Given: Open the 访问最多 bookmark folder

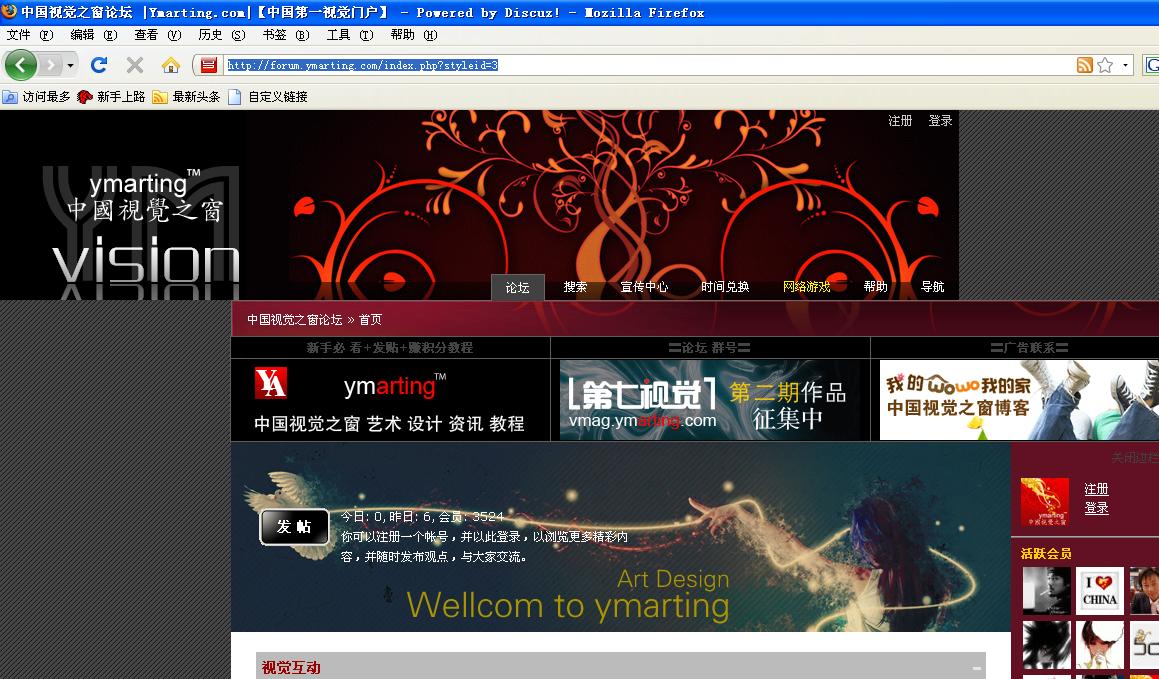Looking at the screenshot, I should pos(37,97).
